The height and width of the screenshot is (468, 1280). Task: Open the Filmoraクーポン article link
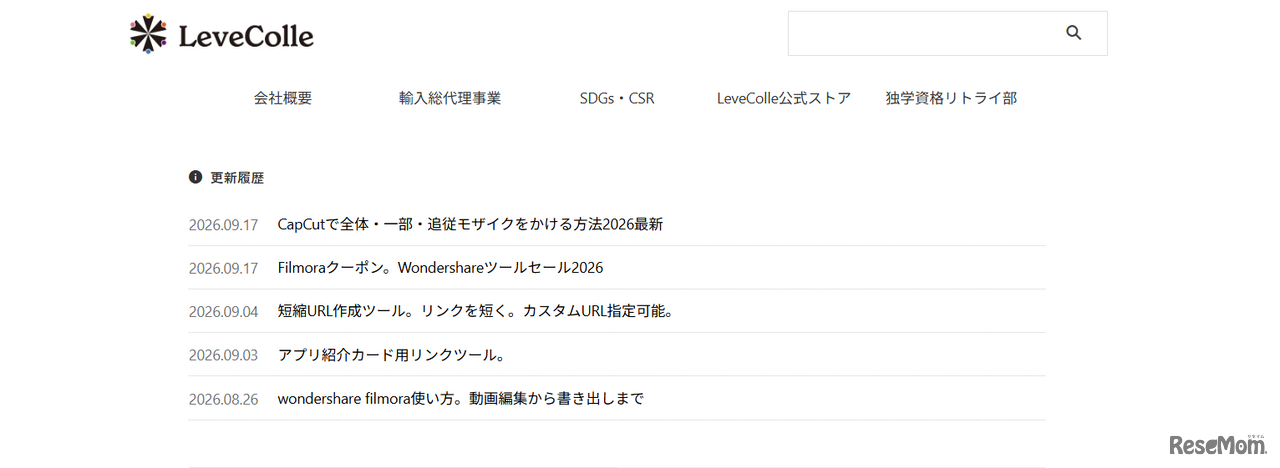pyautogui.click(x=440, y=268)
